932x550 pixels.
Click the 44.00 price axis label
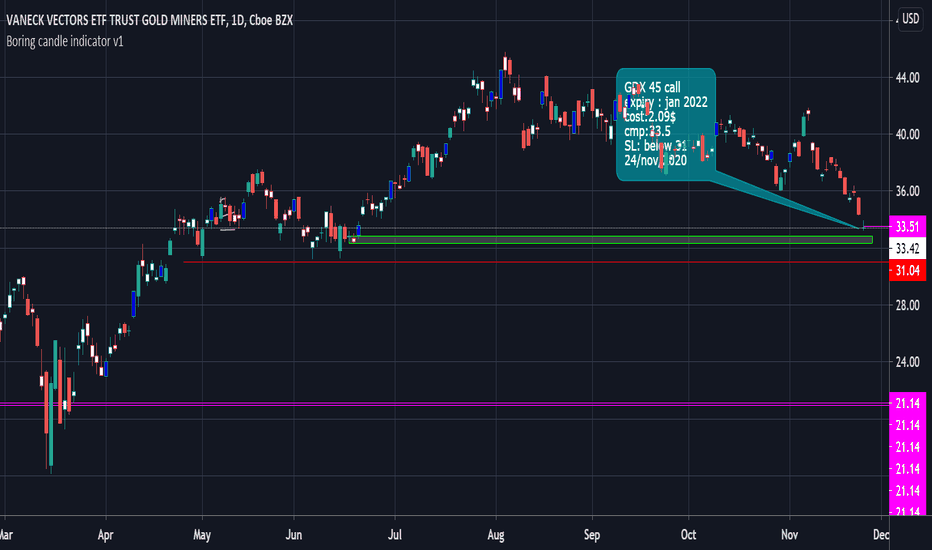[908, 78]
